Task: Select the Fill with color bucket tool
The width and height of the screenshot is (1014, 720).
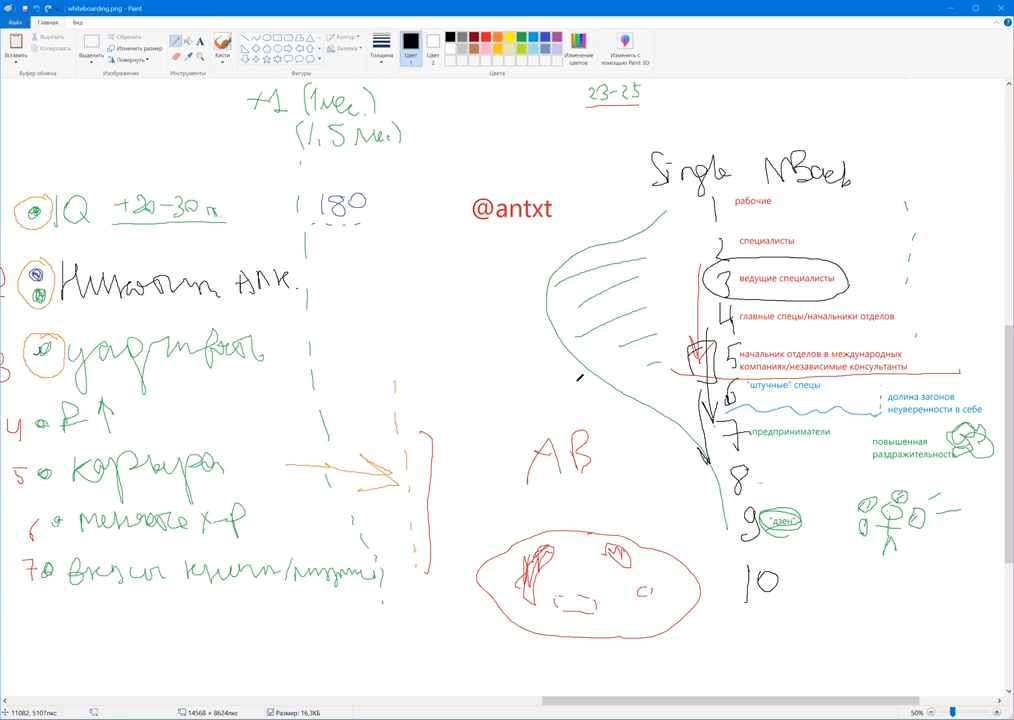Action: click(x=188, y=41)
